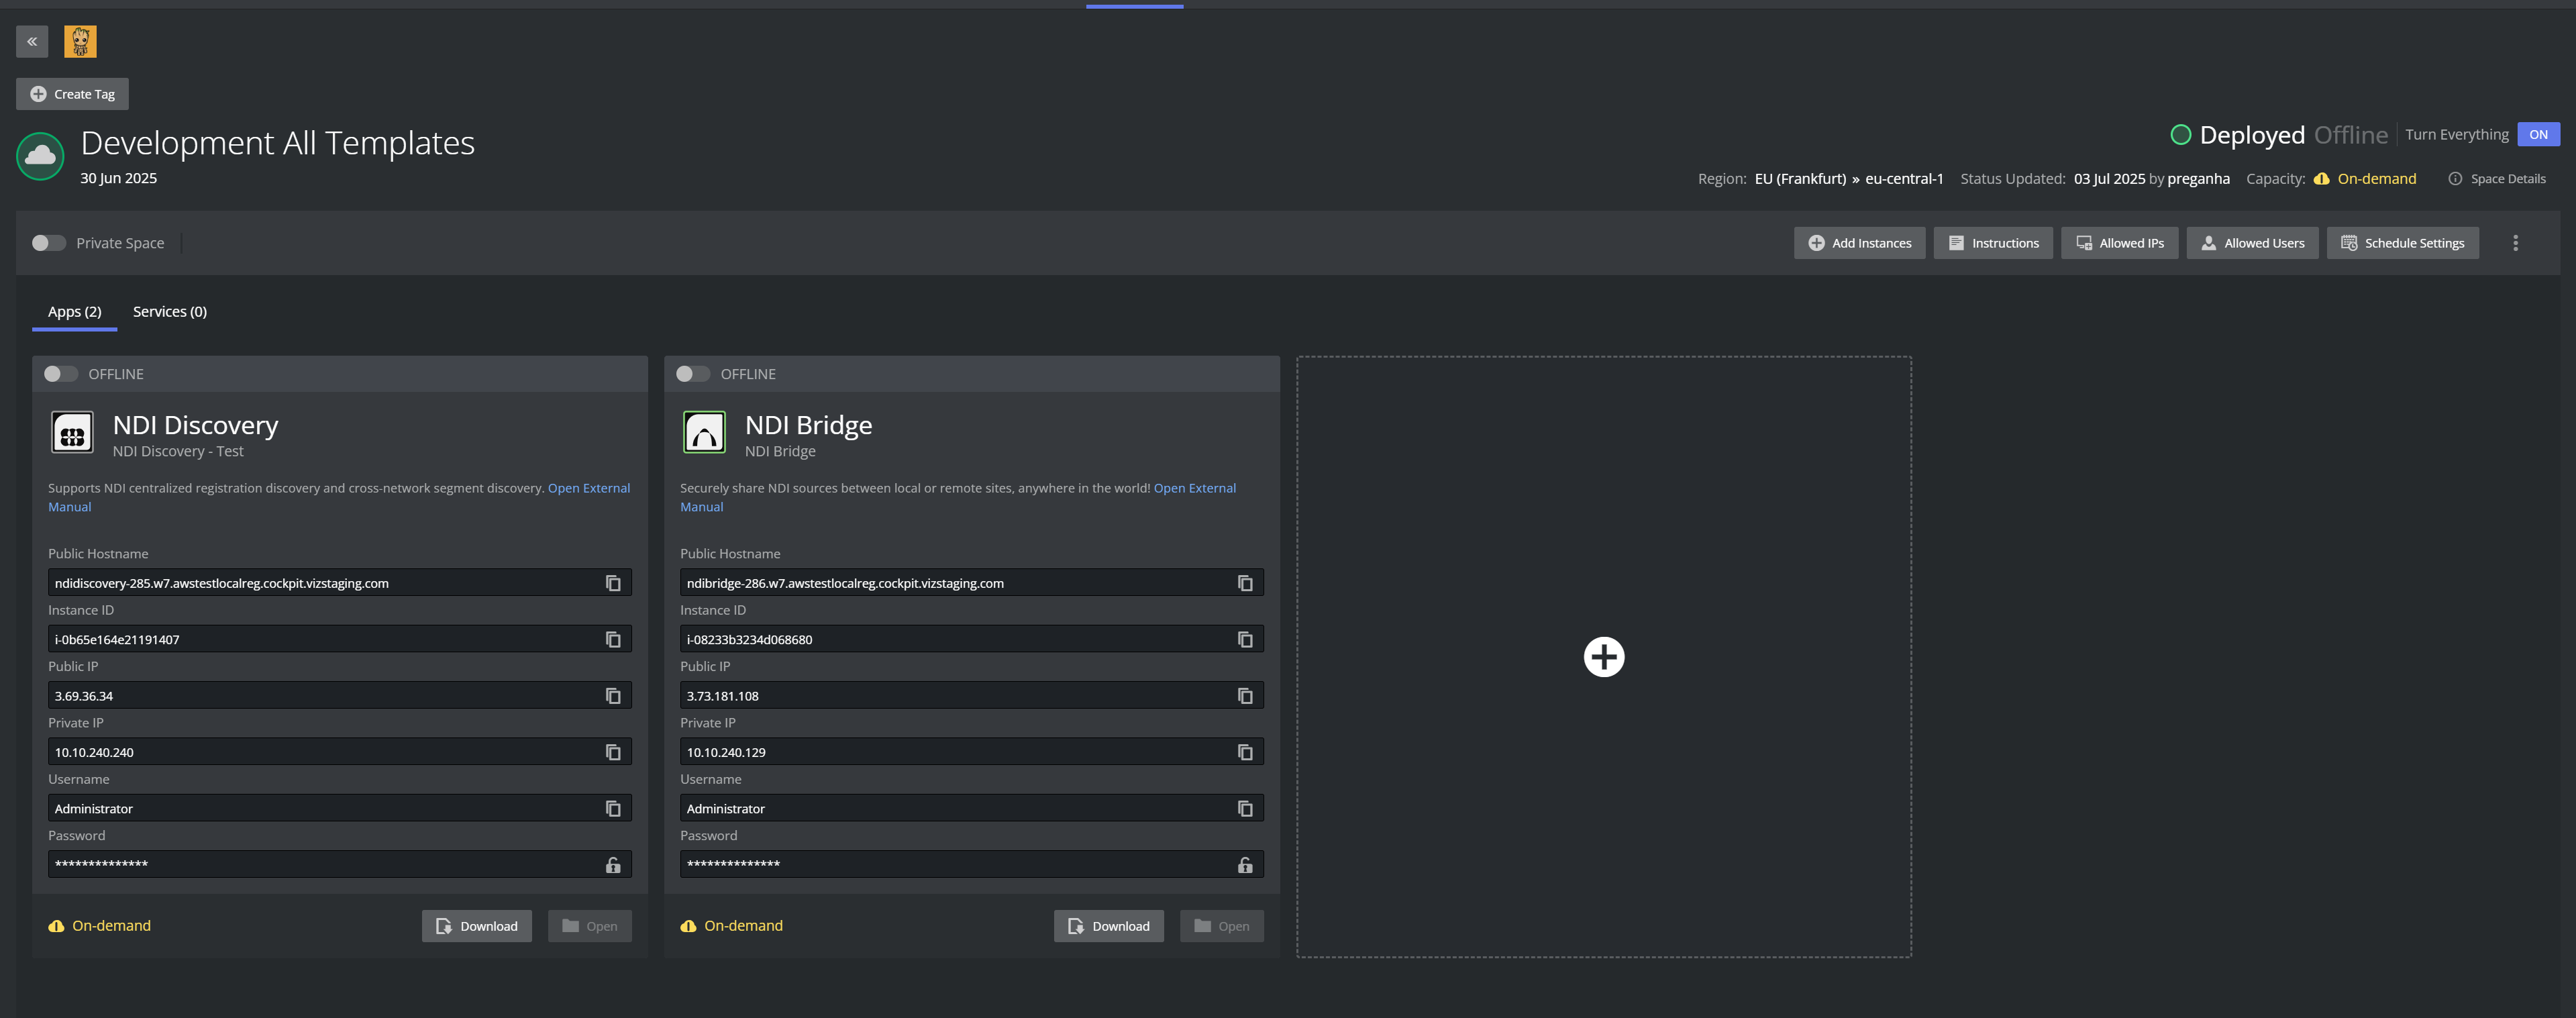
Task: Copy NDI Bridge instance ID
Action: tap(1245, 639)
